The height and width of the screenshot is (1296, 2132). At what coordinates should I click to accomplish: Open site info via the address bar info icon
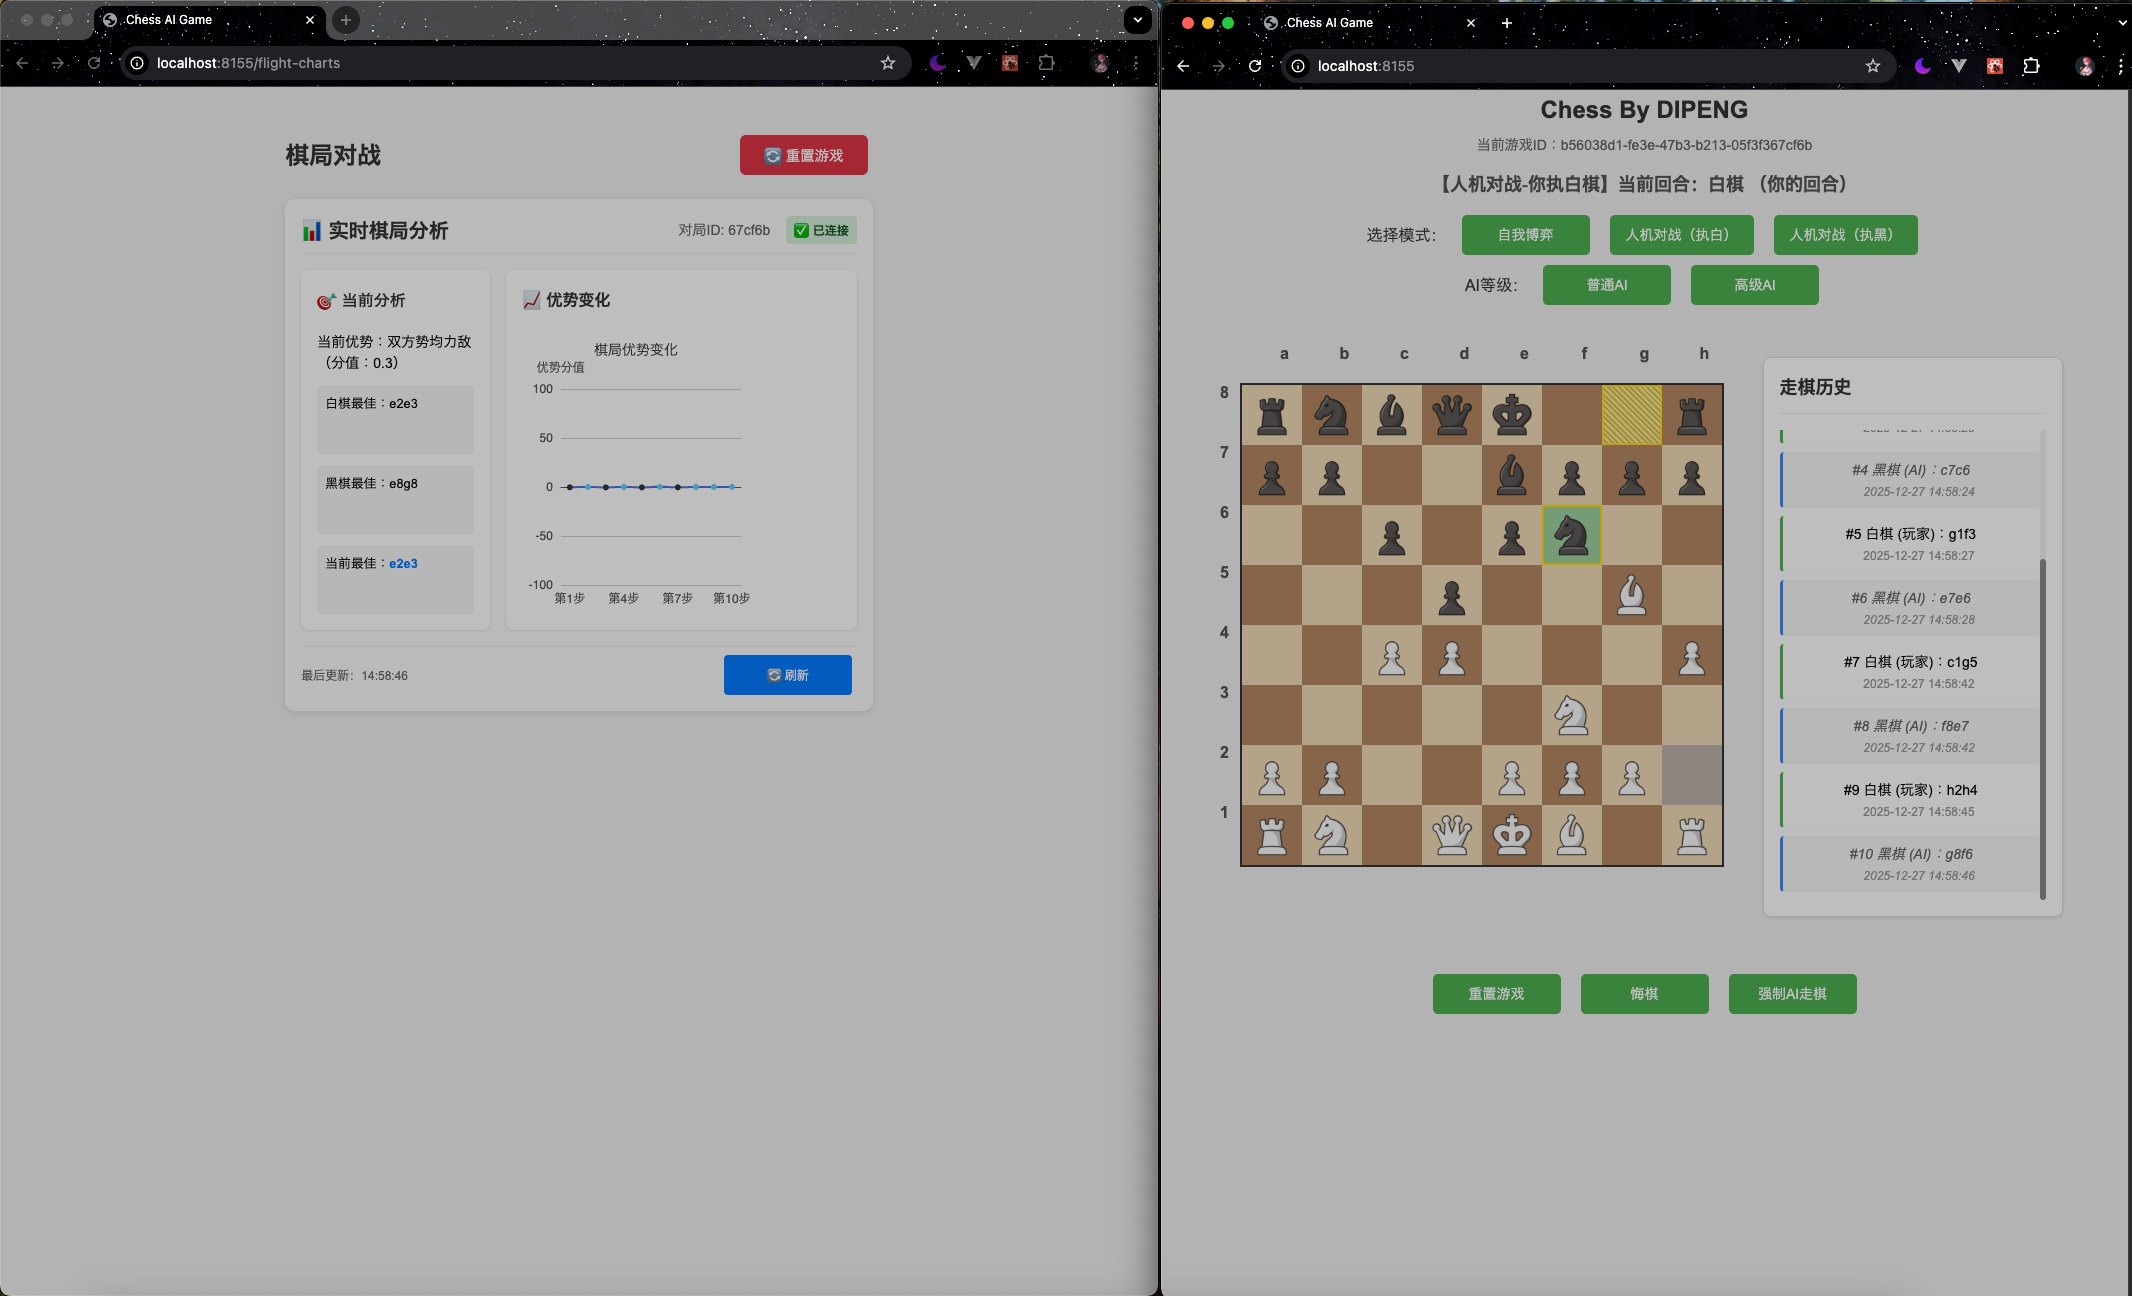[x=1296, y=66]
